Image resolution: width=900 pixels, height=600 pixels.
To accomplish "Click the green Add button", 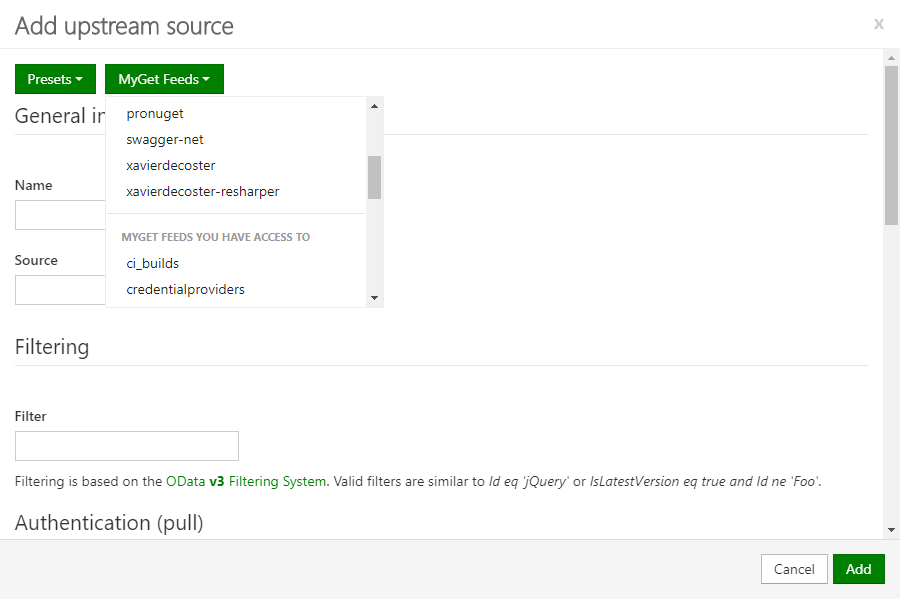I will click(x=859, y=569).
